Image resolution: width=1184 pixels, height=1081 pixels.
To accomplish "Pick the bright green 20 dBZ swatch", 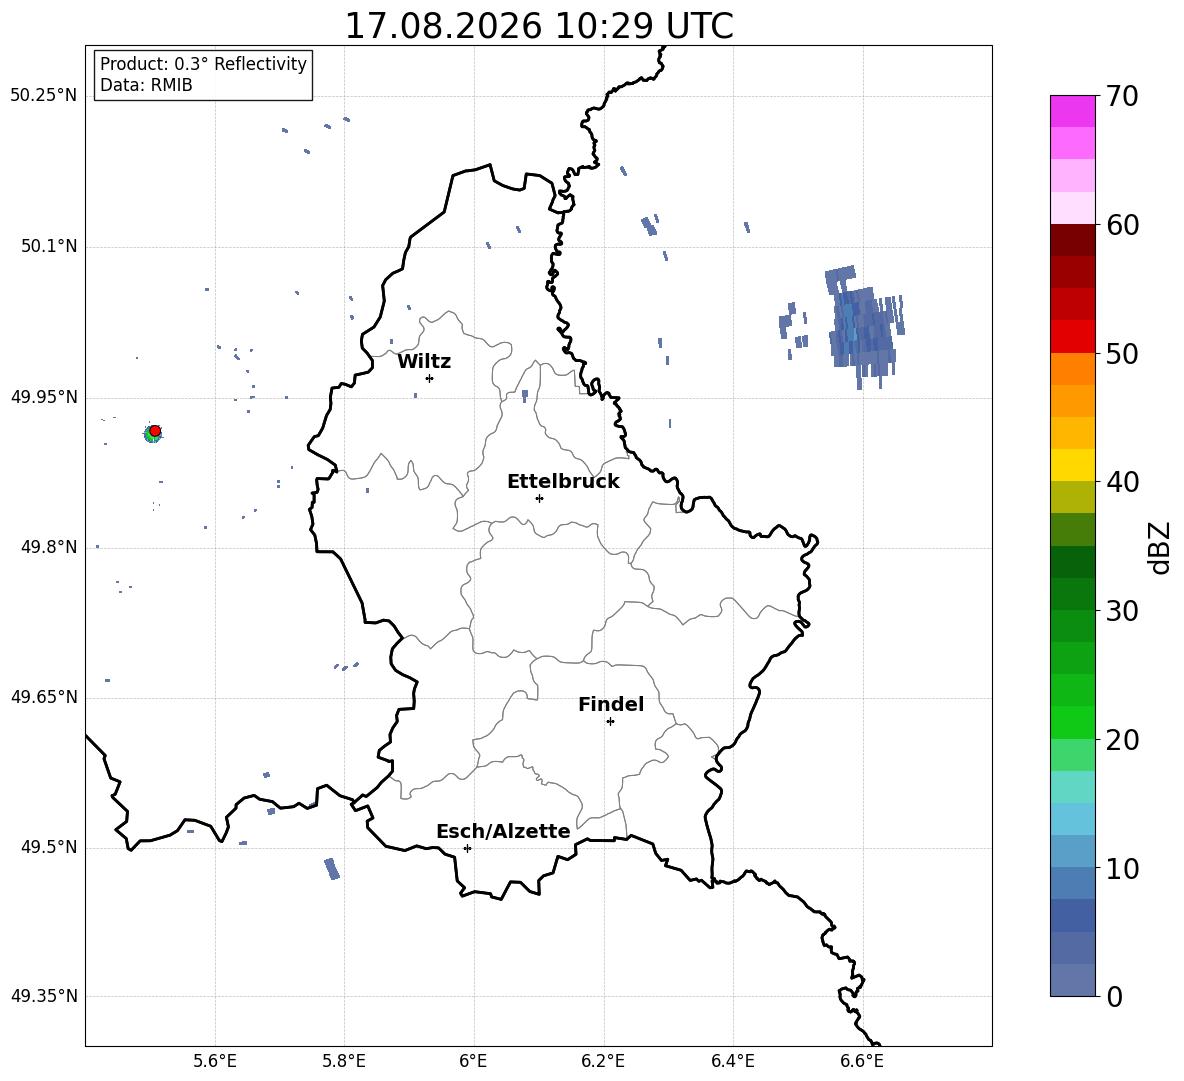I will pos(1073,722).
